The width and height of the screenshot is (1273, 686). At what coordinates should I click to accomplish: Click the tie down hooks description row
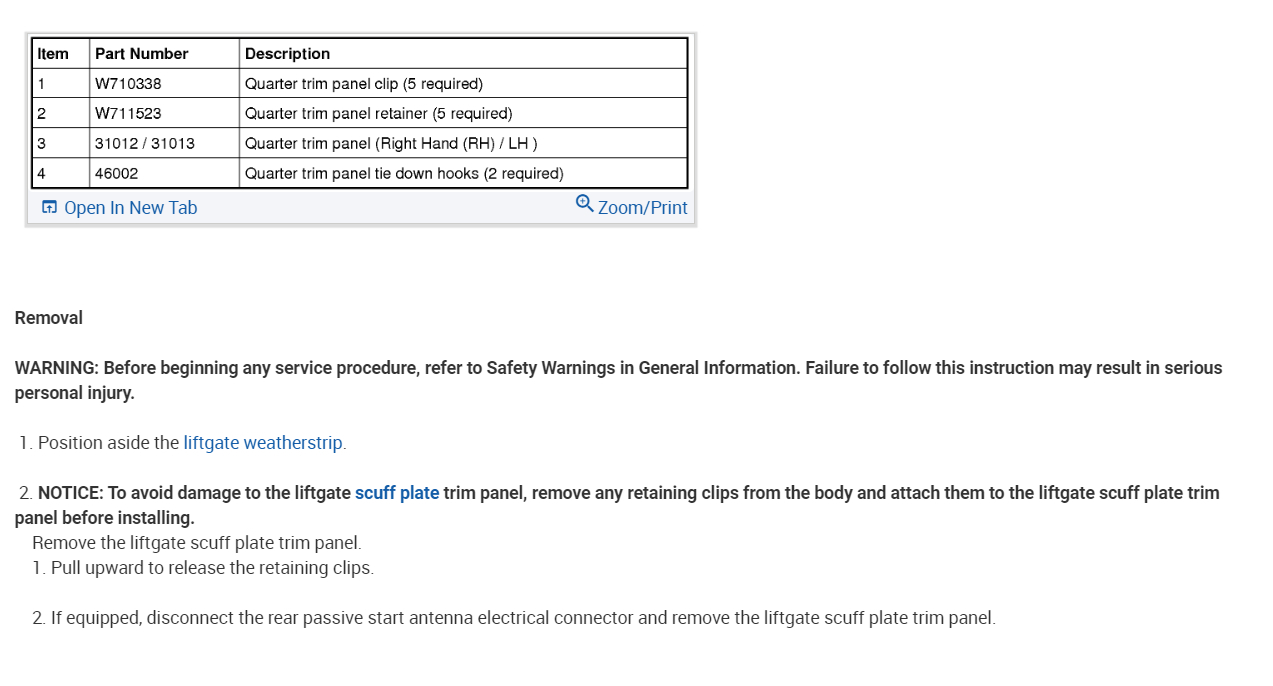click(404, 174)
